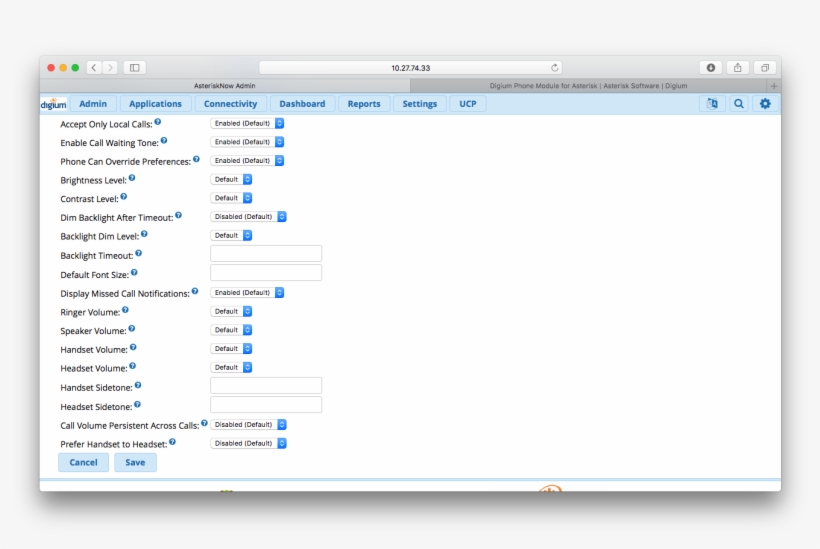Click the Cancel button
The image size is (820, 549).
(84, 462)
